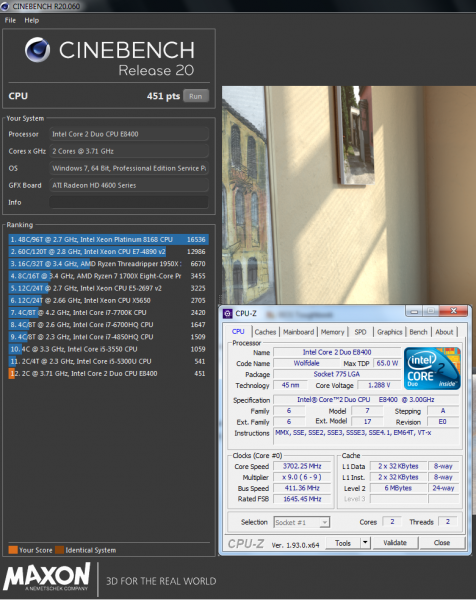Viewport: 476px width, 600px height.
Task: Click the Validate button
Action: (395, 543)
